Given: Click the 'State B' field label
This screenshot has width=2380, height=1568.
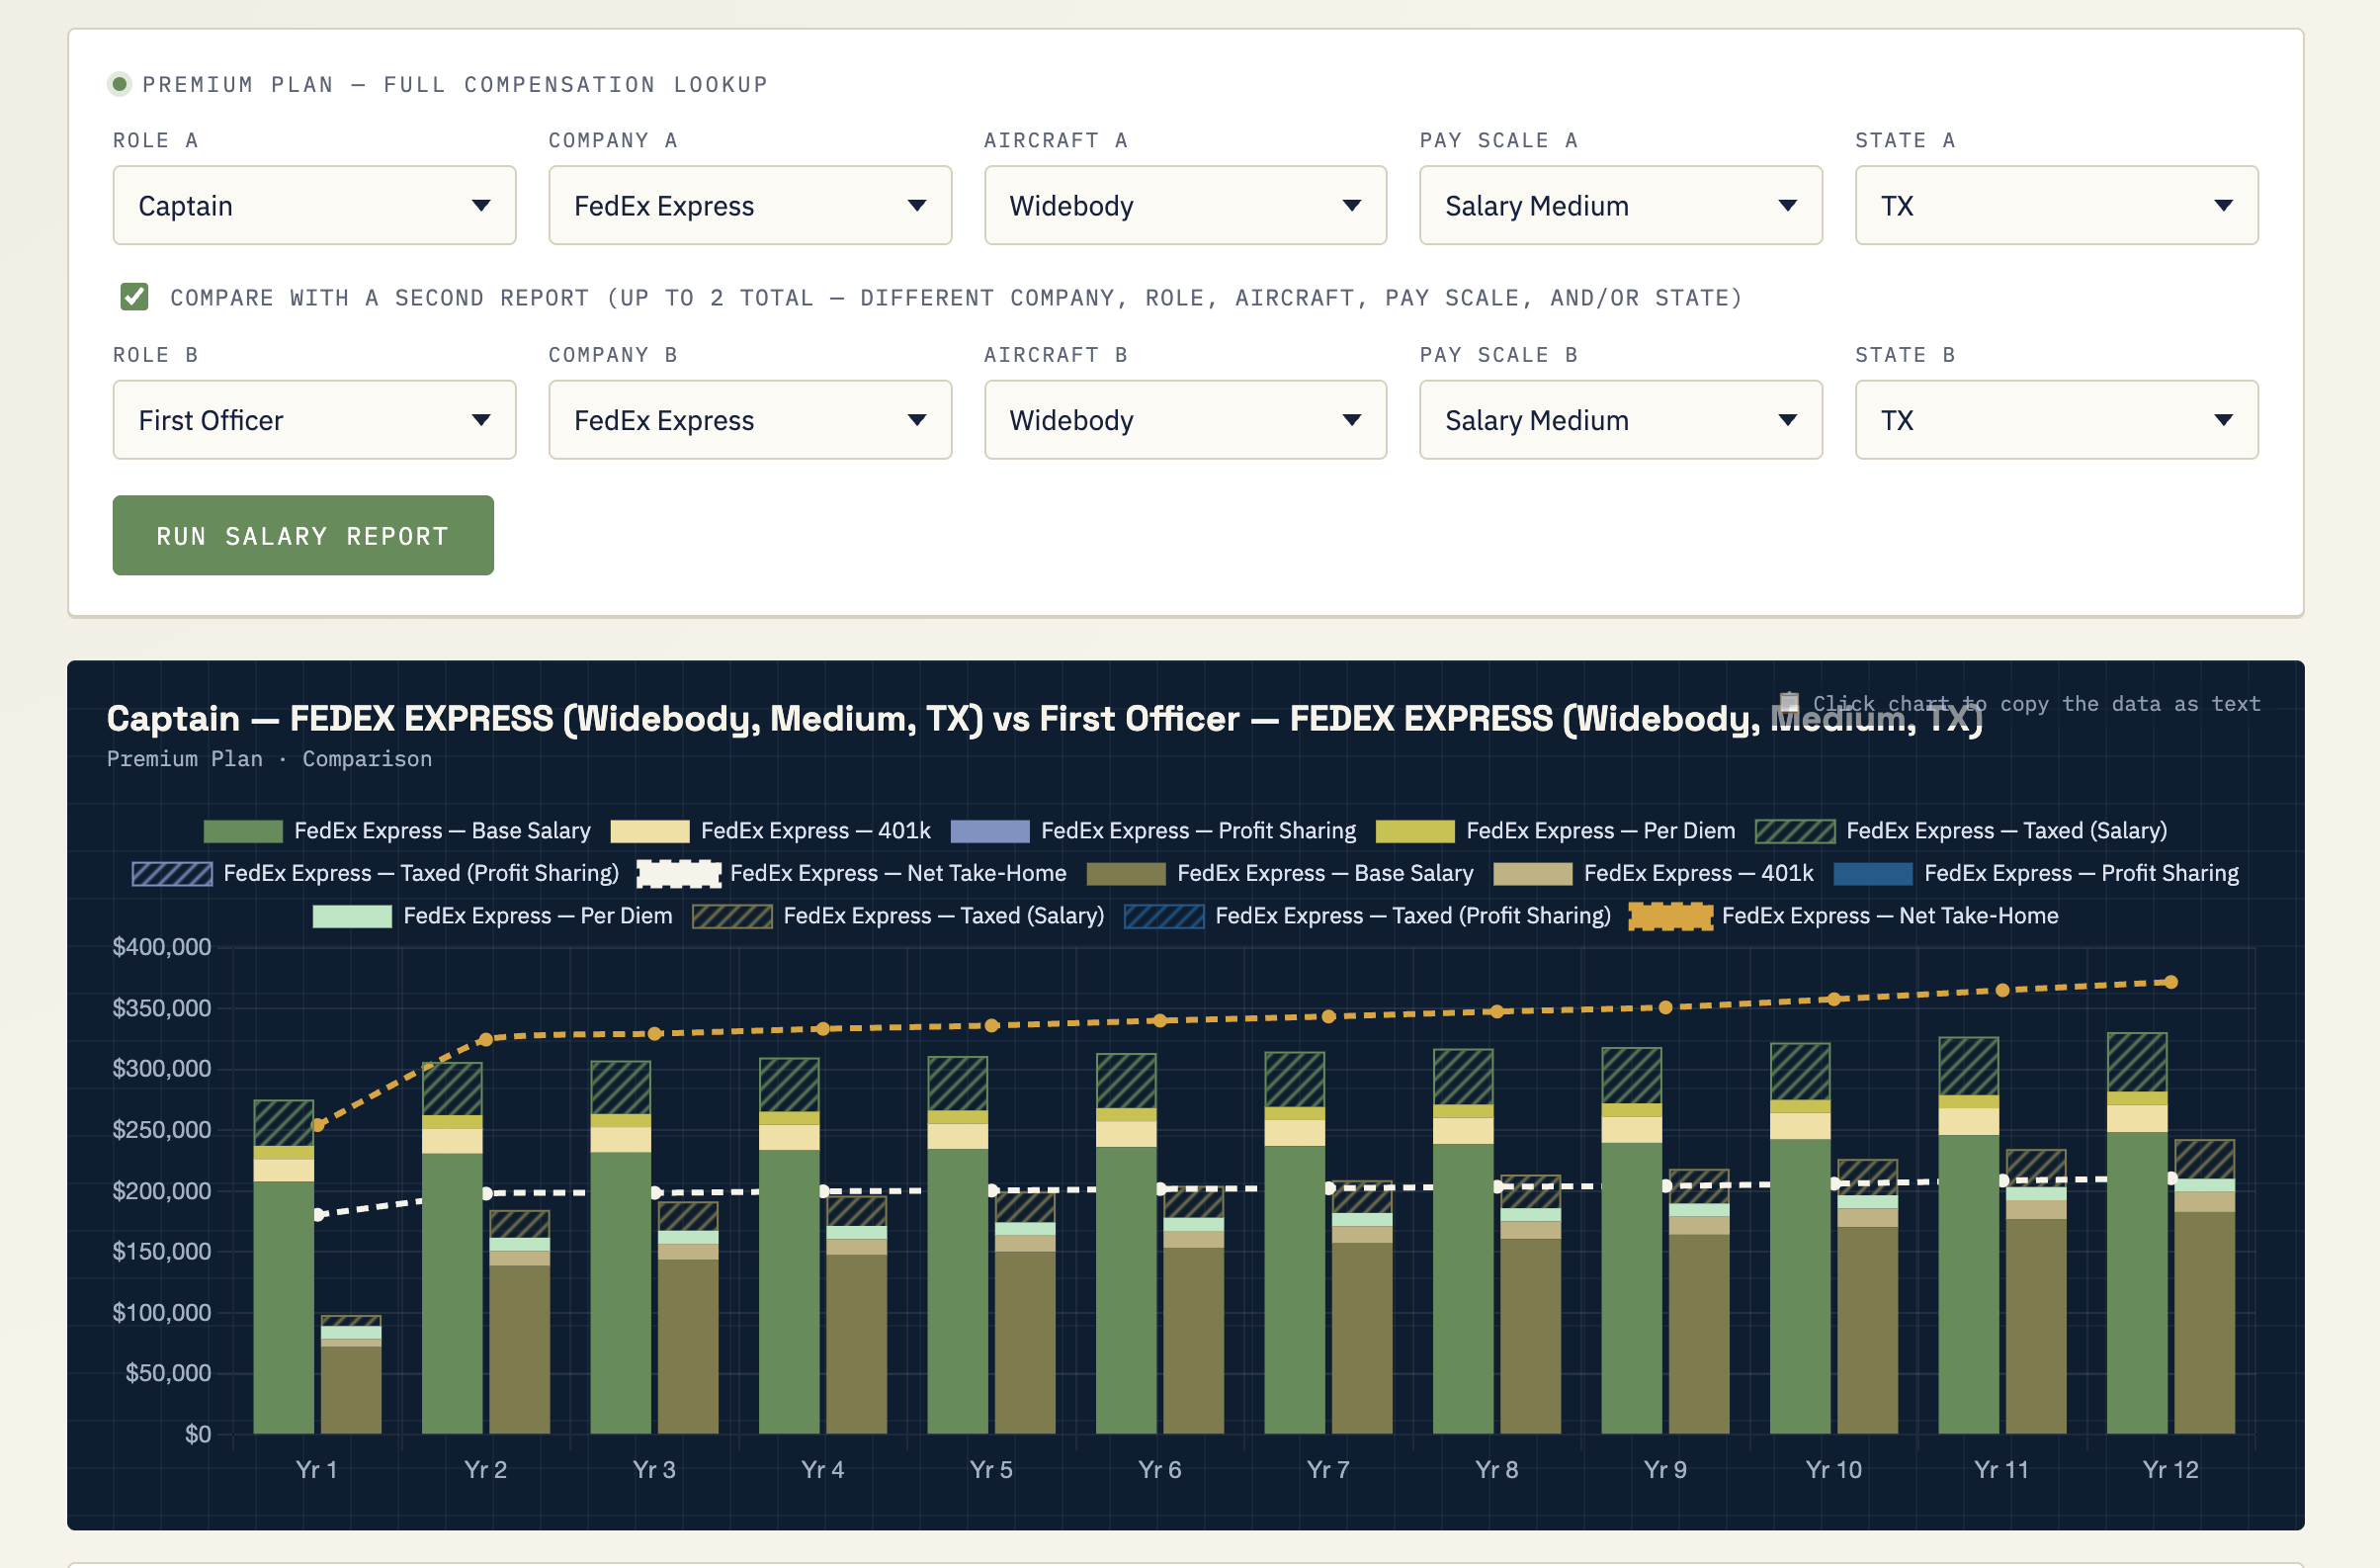Looking at the screenshot, I should point(1905,355).
